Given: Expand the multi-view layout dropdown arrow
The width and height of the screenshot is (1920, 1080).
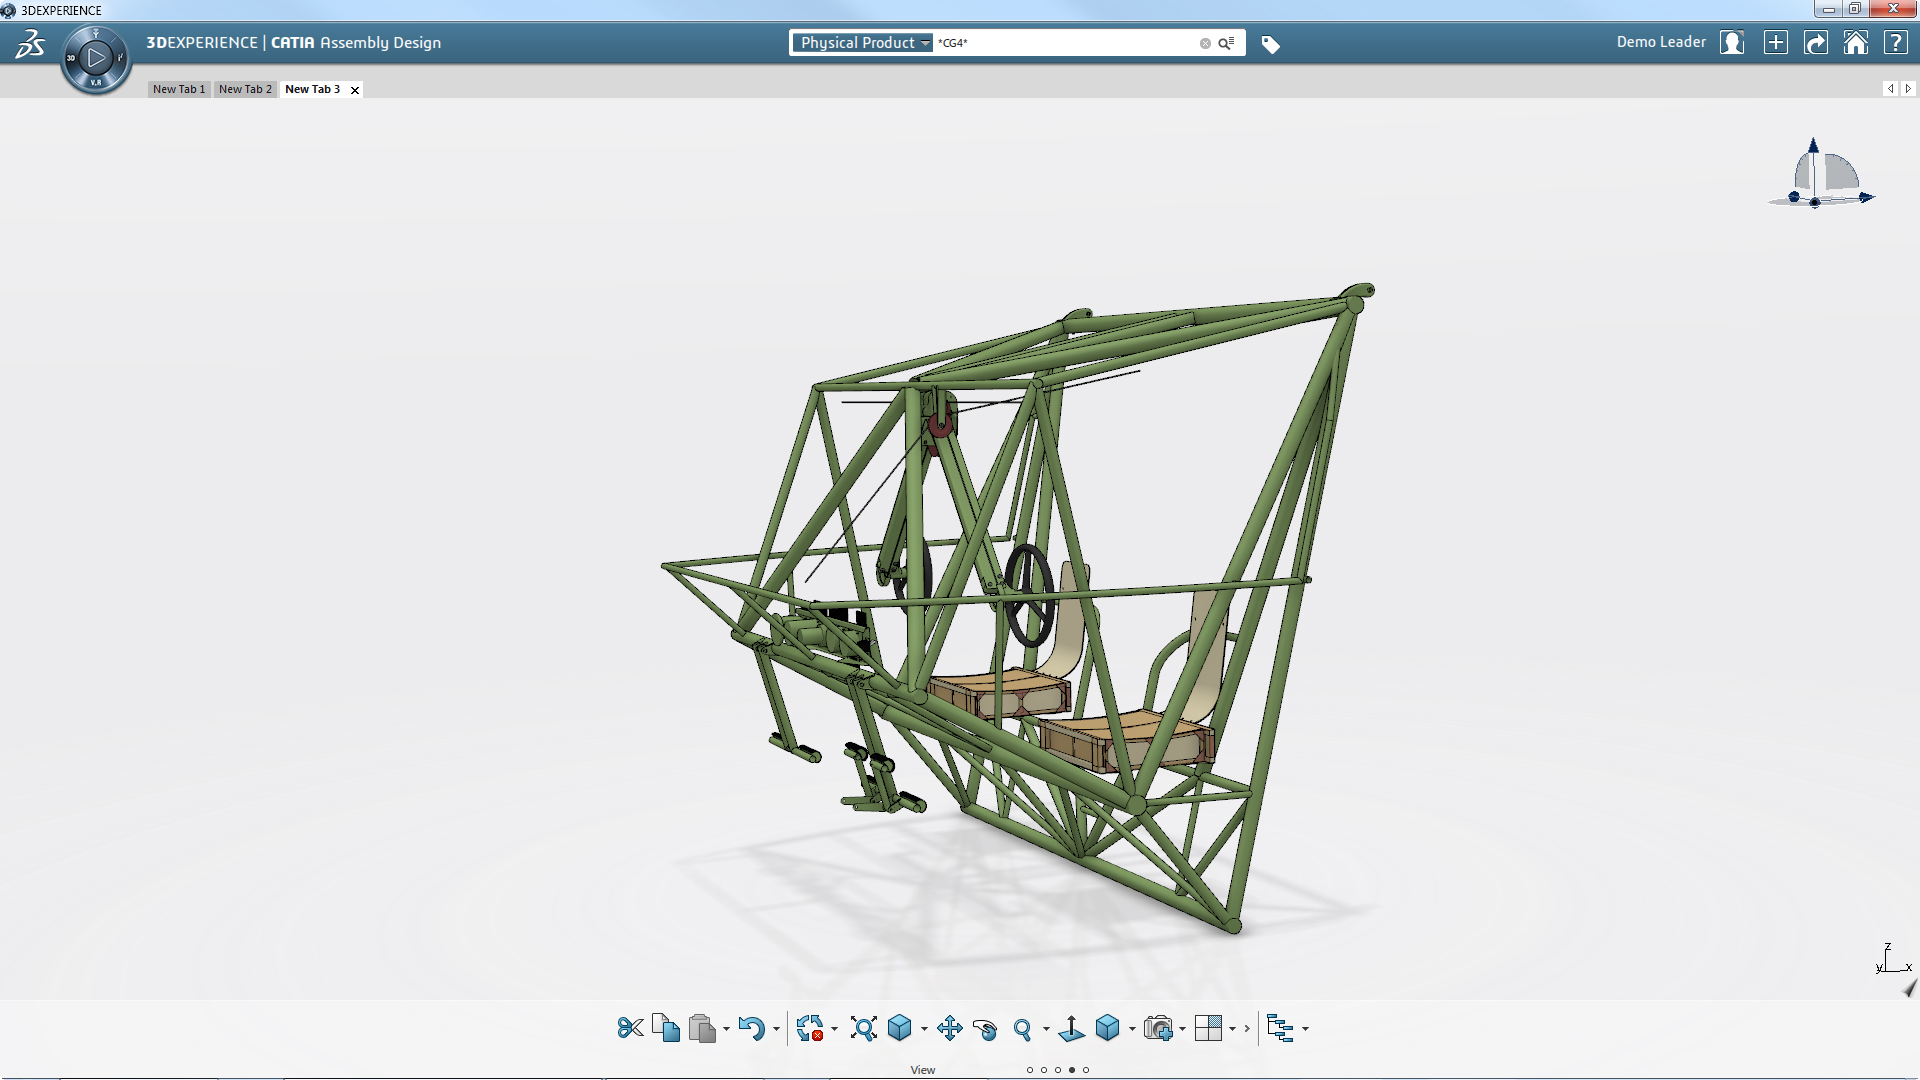Looking at the screenshot, I should [1232, 1029].
